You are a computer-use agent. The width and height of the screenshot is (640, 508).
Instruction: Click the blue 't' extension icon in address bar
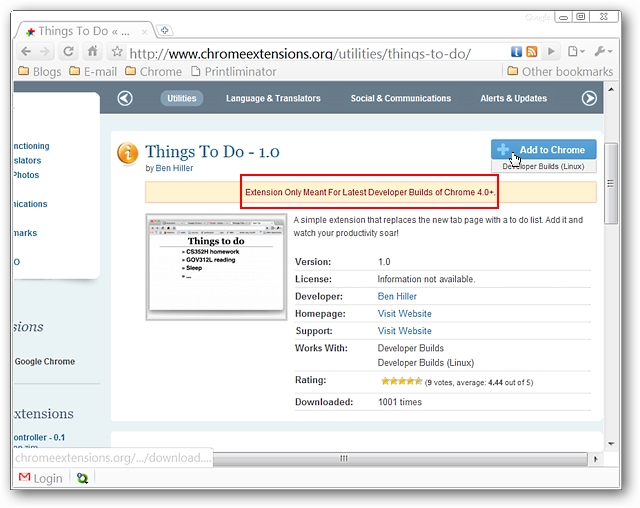pyautogui.click(x=516, y=51)
